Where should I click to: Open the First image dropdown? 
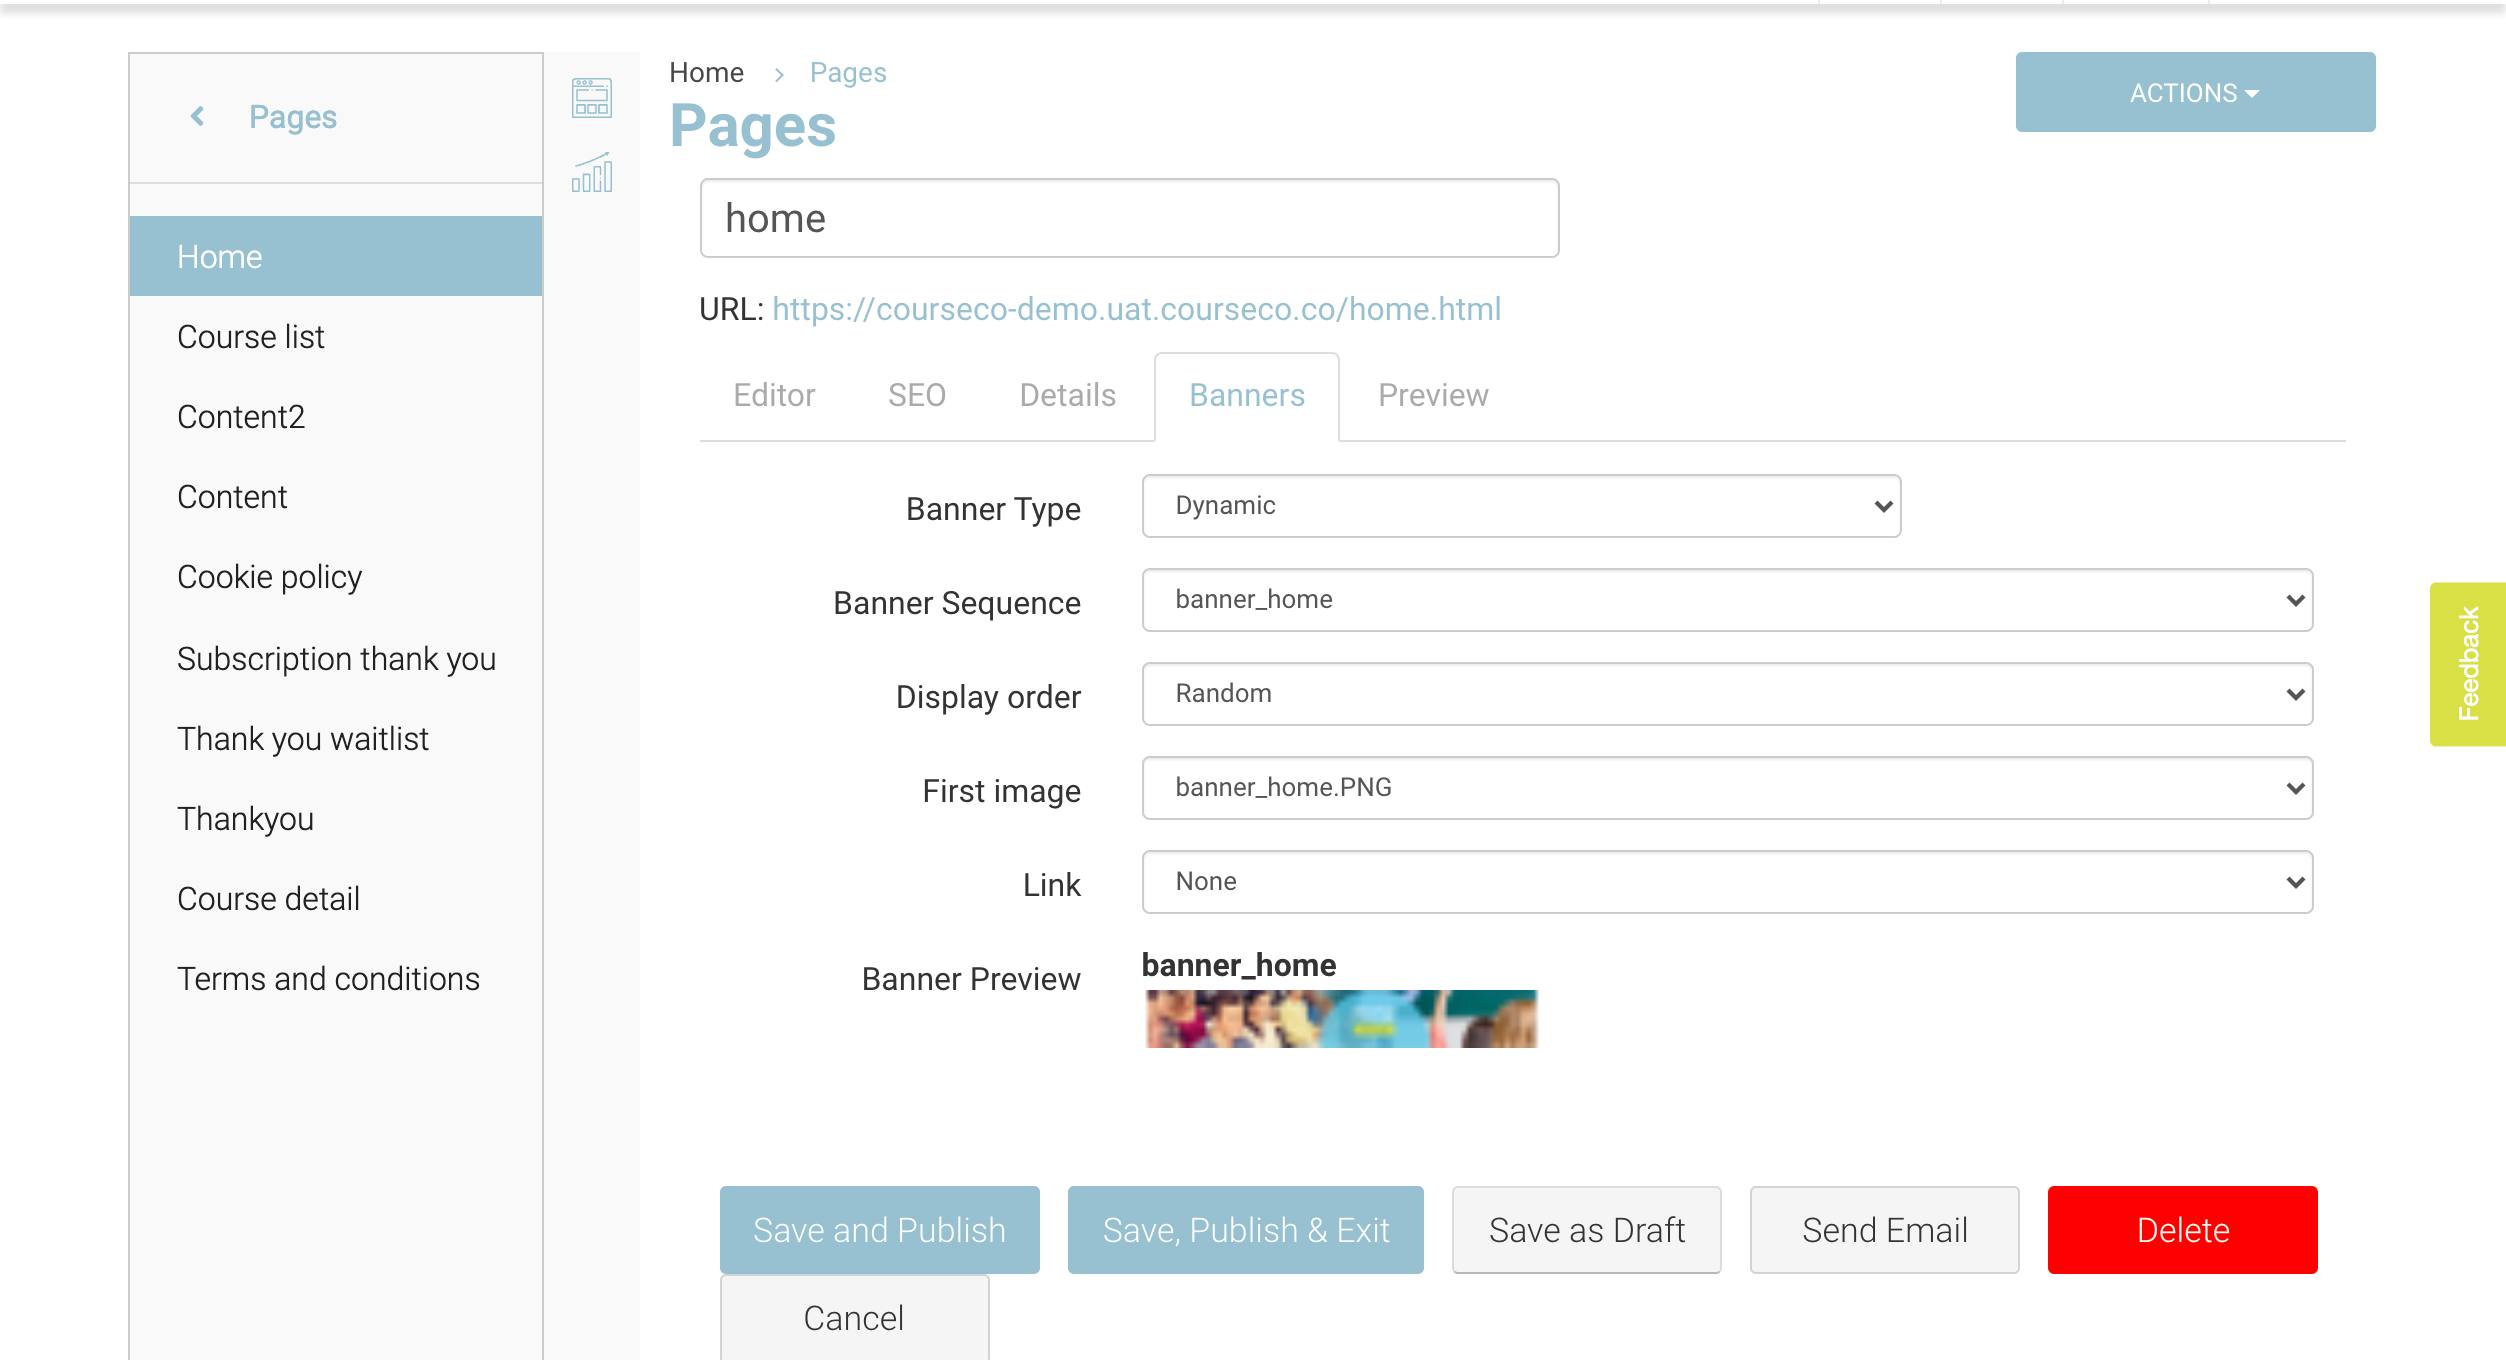click(x=1726, y=788)
